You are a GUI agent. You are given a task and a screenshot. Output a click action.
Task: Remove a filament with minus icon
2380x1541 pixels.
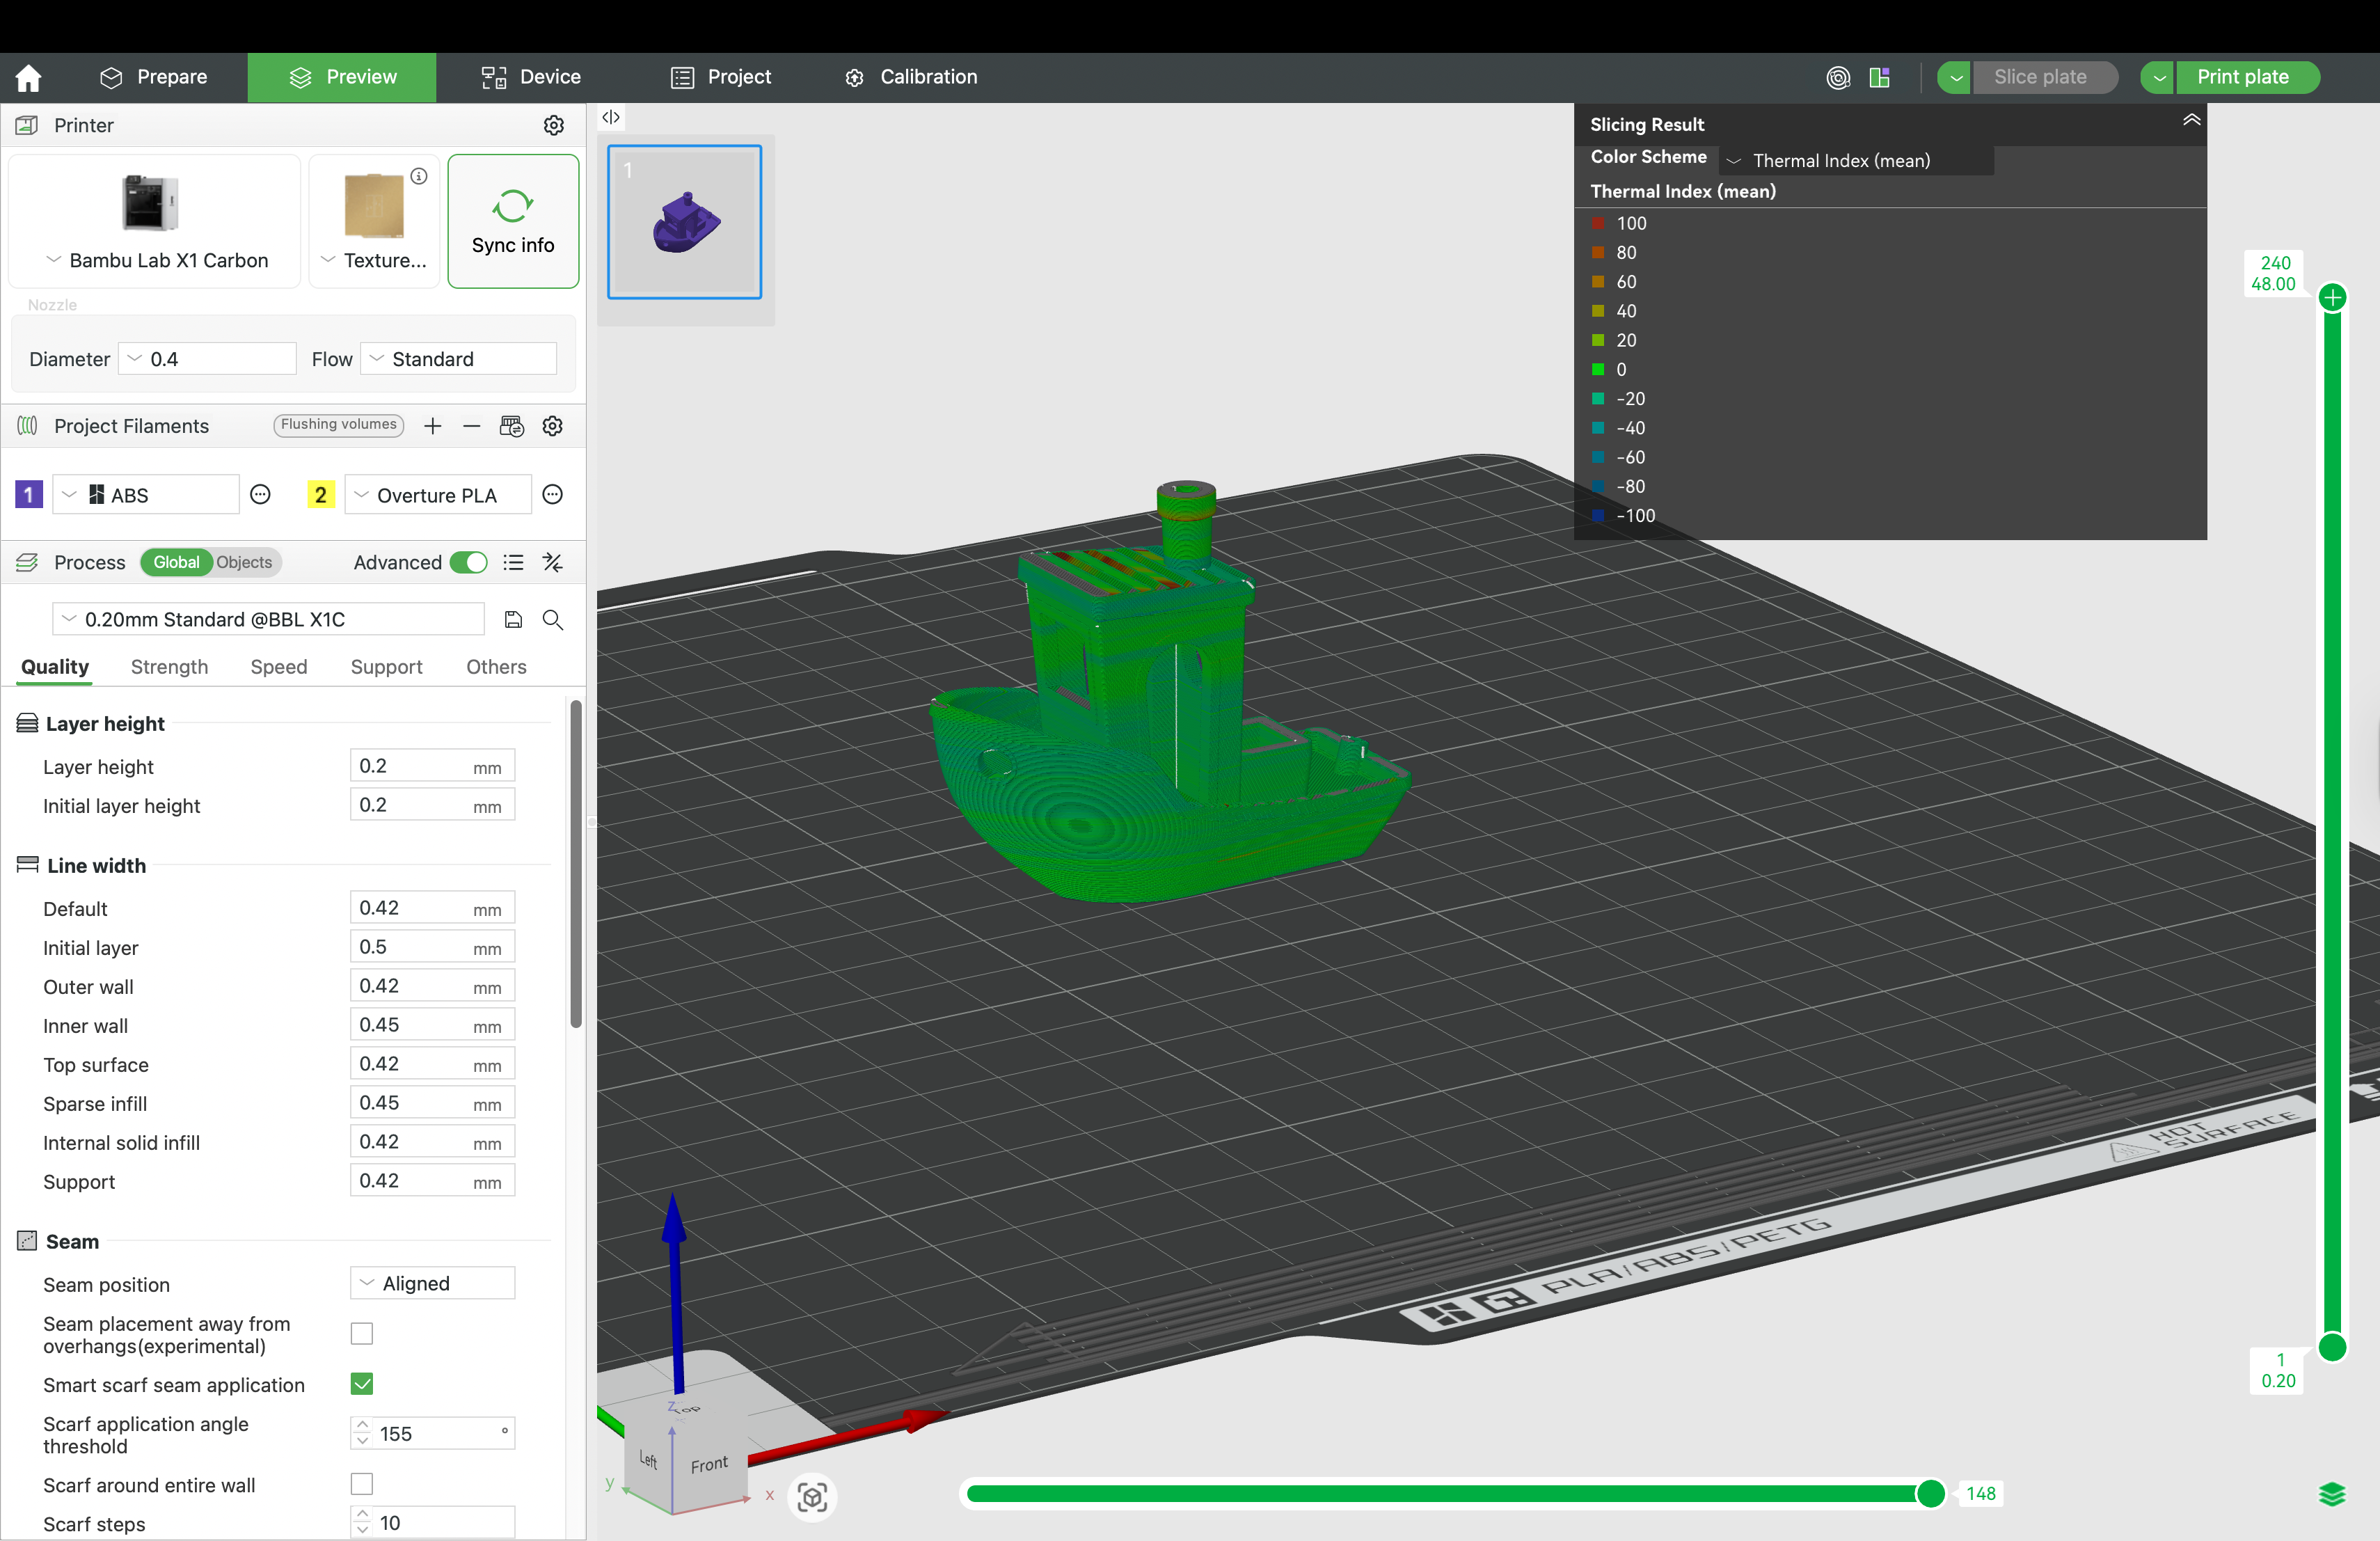[471, 426]
